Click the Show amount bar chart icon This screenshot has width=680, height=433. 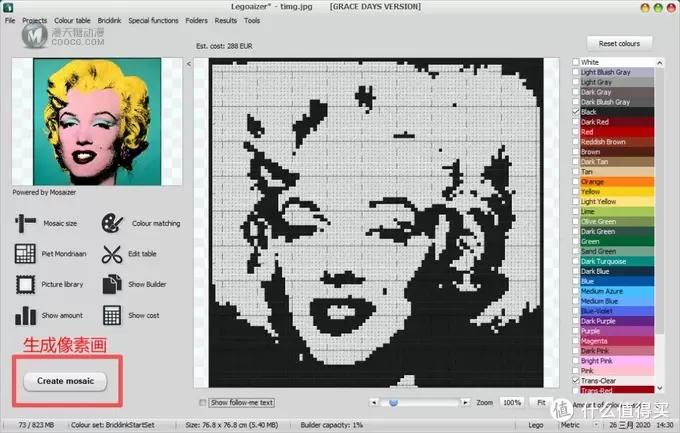click(x=25, y=315)
